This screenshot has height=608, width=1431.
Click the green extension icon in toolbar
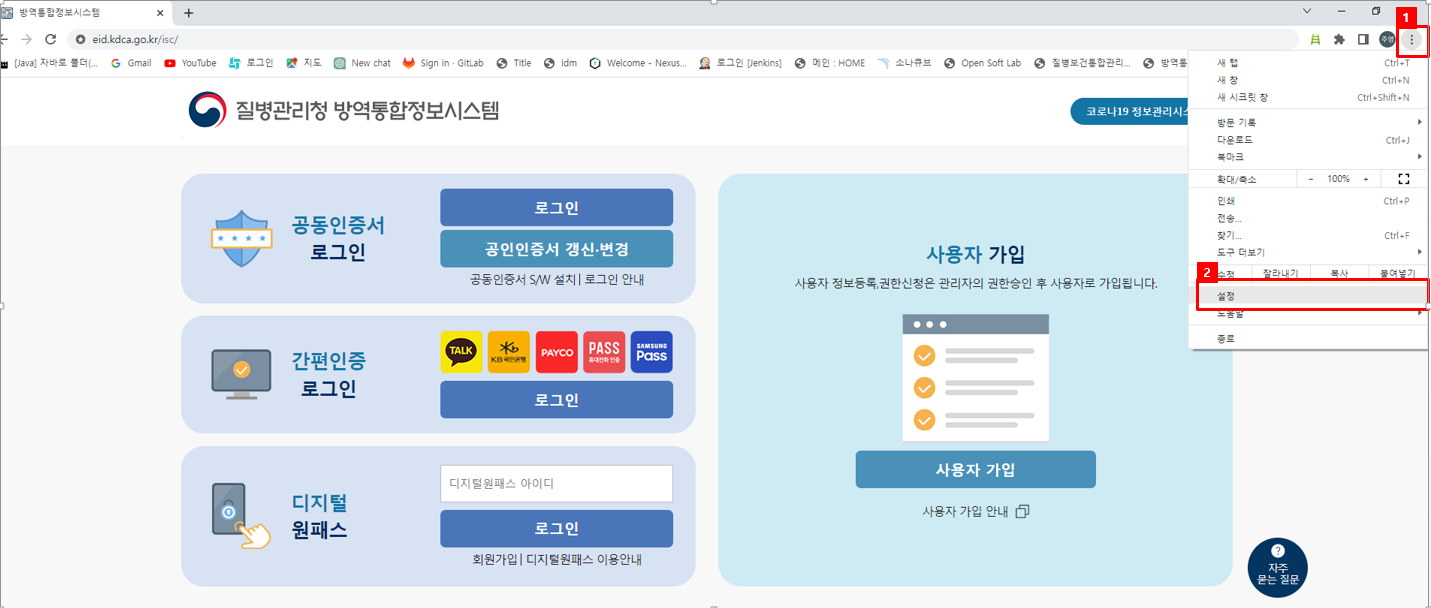click(x=1315, y=39)
